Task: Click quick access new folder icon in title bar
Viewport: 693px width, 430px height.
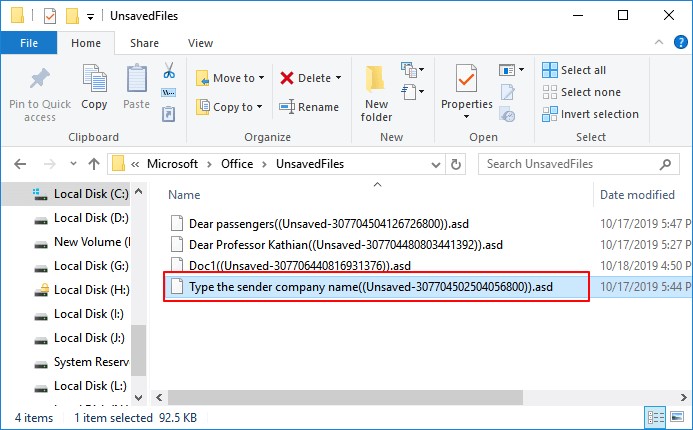Action: [x=72, y=16]
